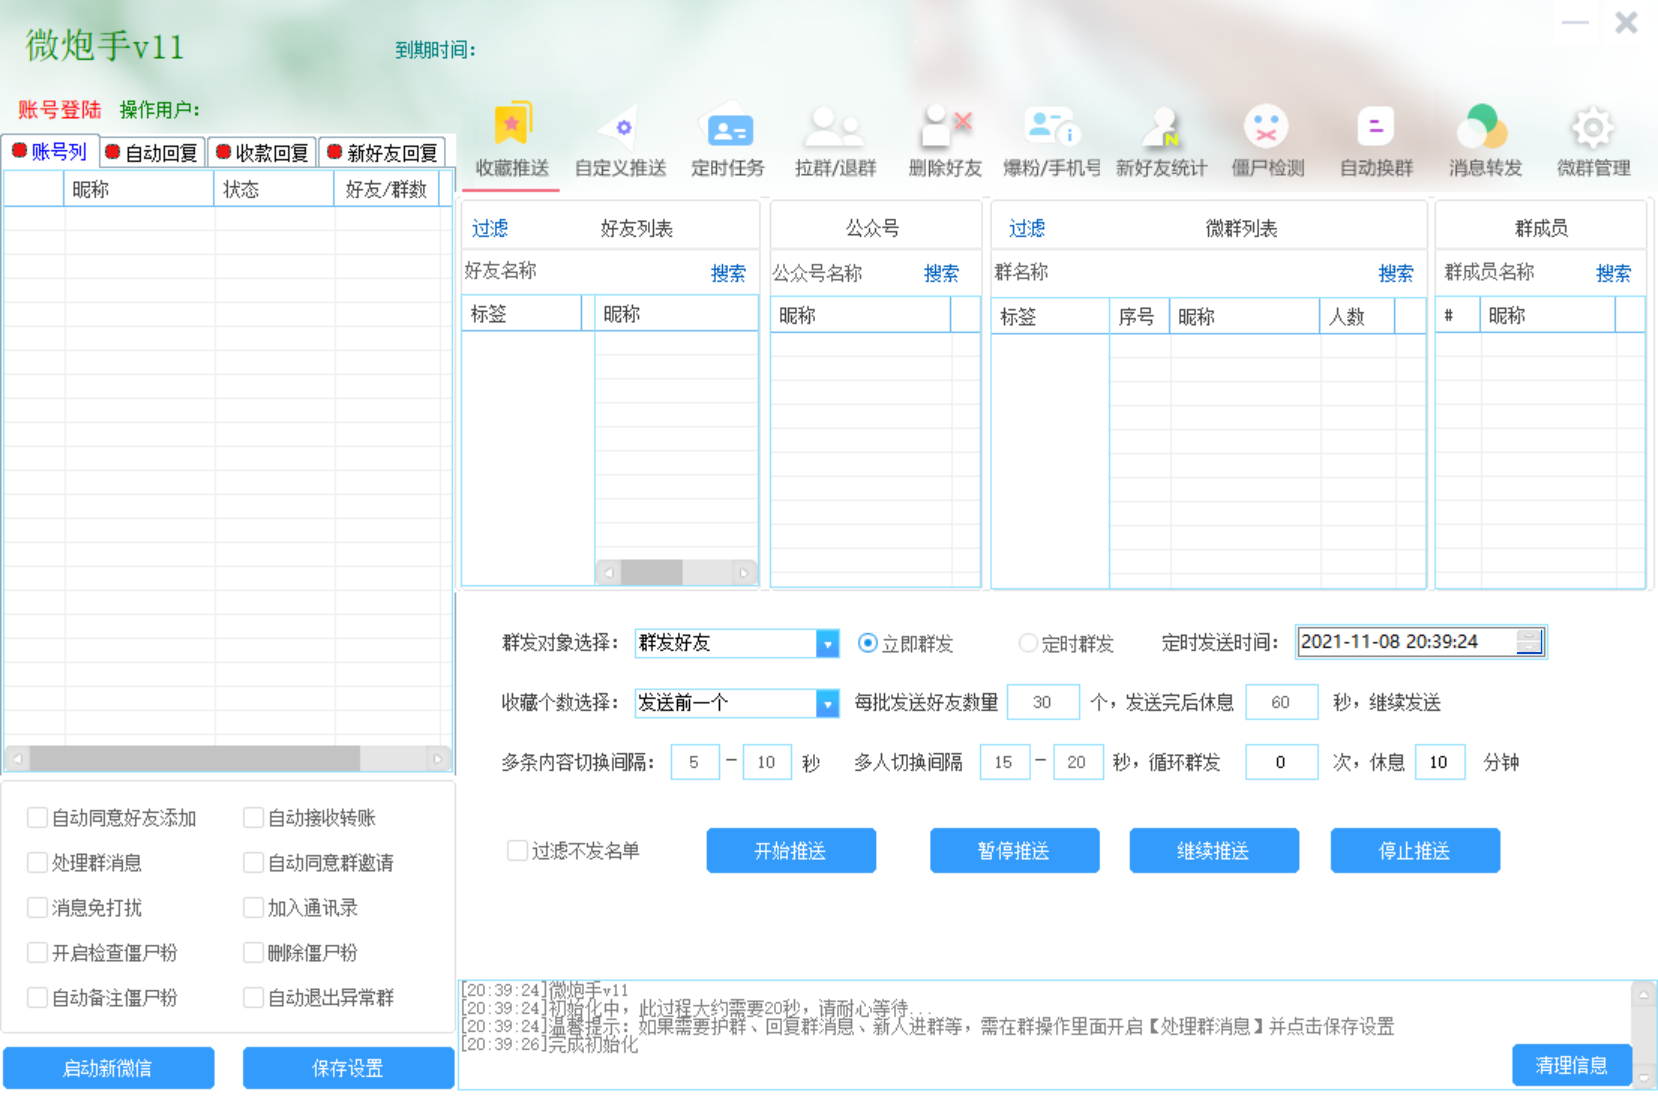Click 停止推送 button
This screenshot has height=1110, width=1658.
(1415, 851)
